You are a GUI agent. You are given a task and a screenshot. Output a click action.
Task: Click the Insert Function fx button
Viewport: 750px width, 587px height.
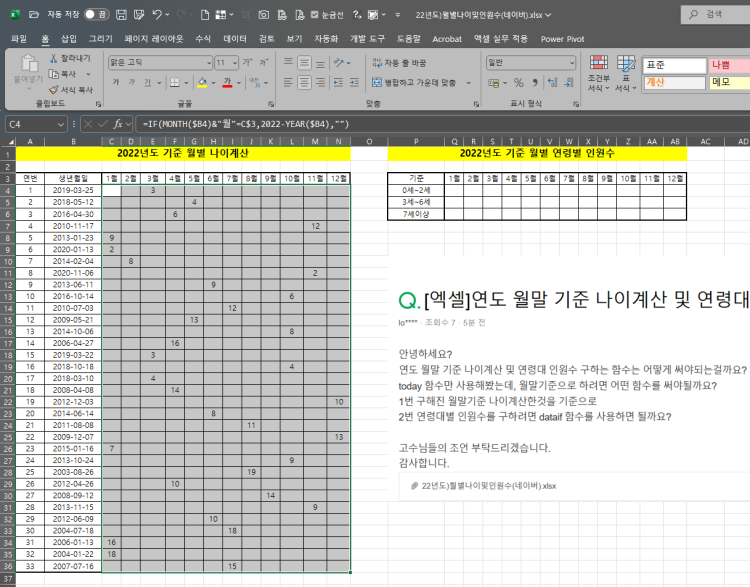[118, 124]
